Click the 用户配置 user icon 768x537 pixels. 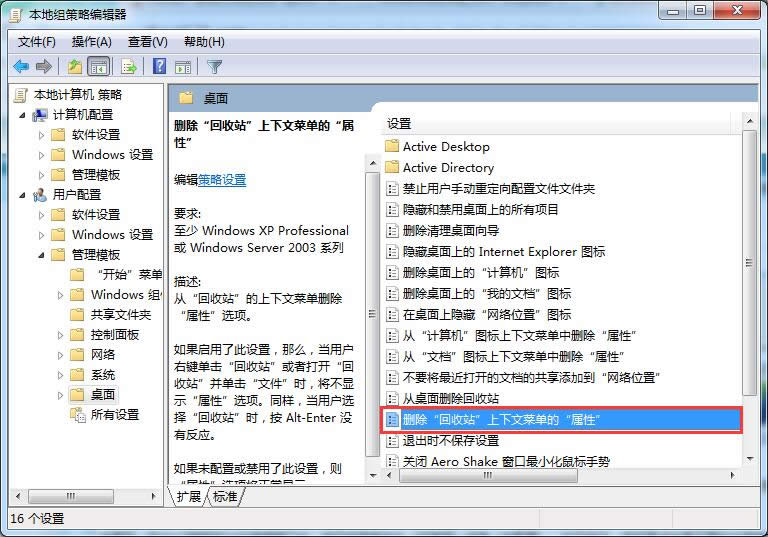(x=40, y=195)
